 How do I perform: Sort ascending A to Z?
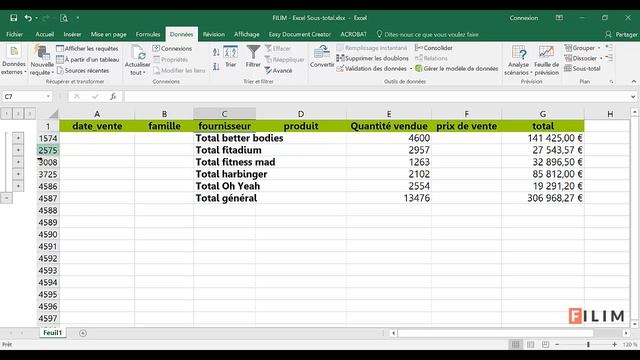[216, 52]
